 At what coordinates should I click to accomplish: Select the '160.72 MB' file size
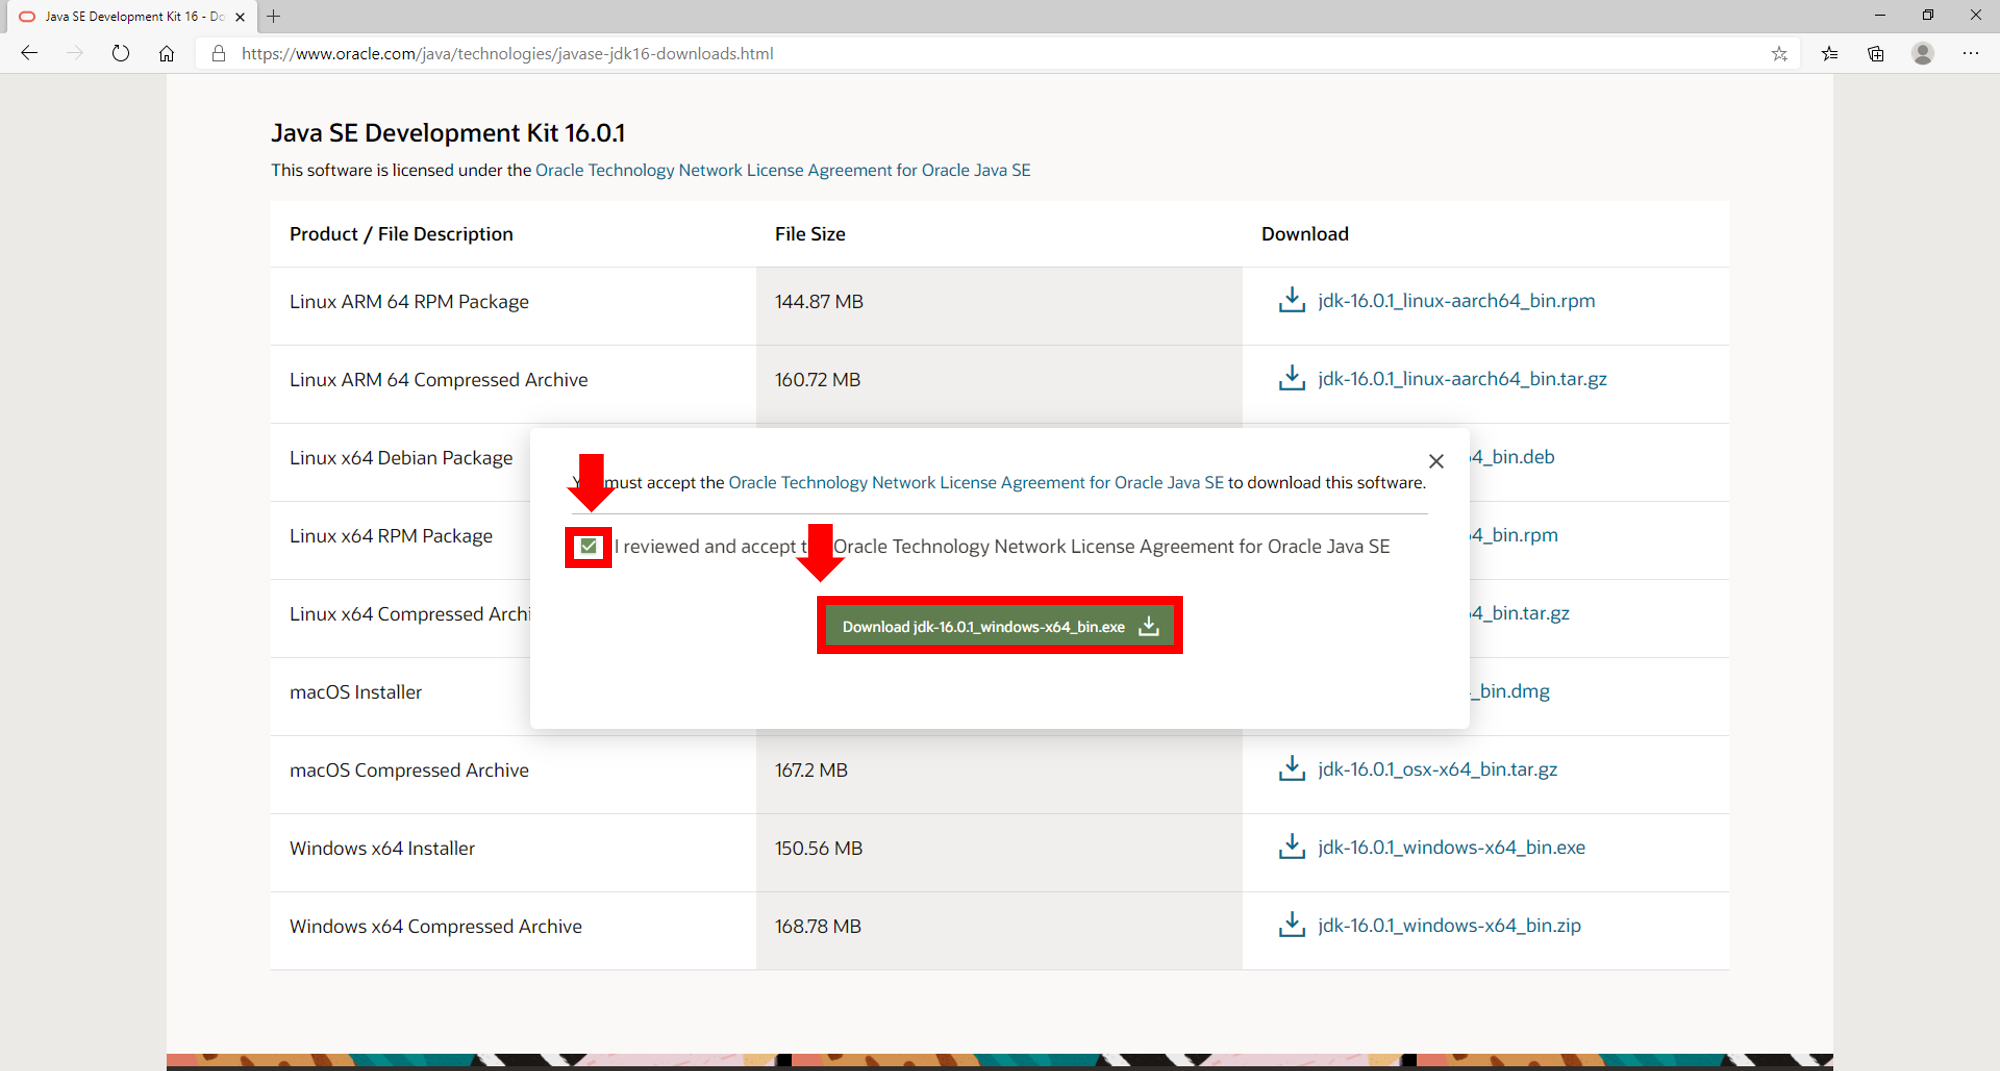[x=818, y=380]
